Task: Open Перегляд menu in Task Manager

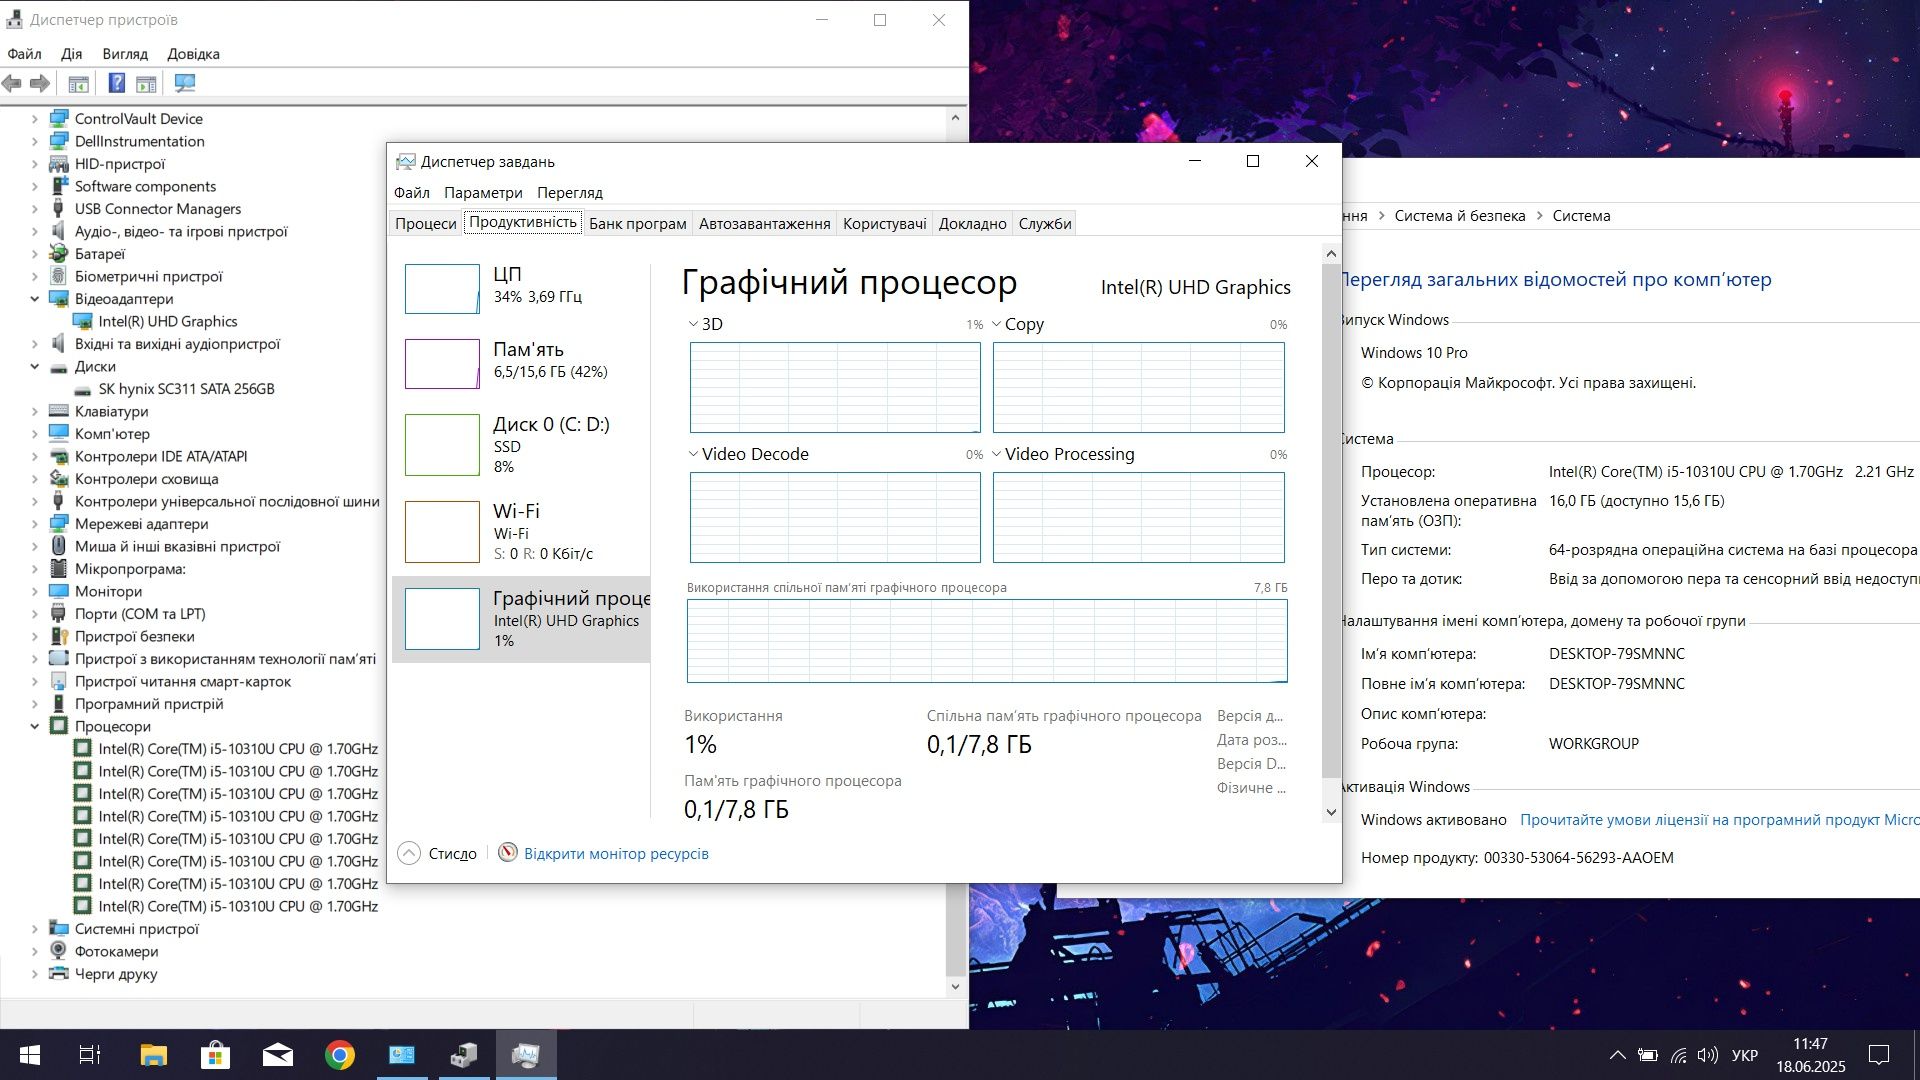Action: [x=570, y=192]
